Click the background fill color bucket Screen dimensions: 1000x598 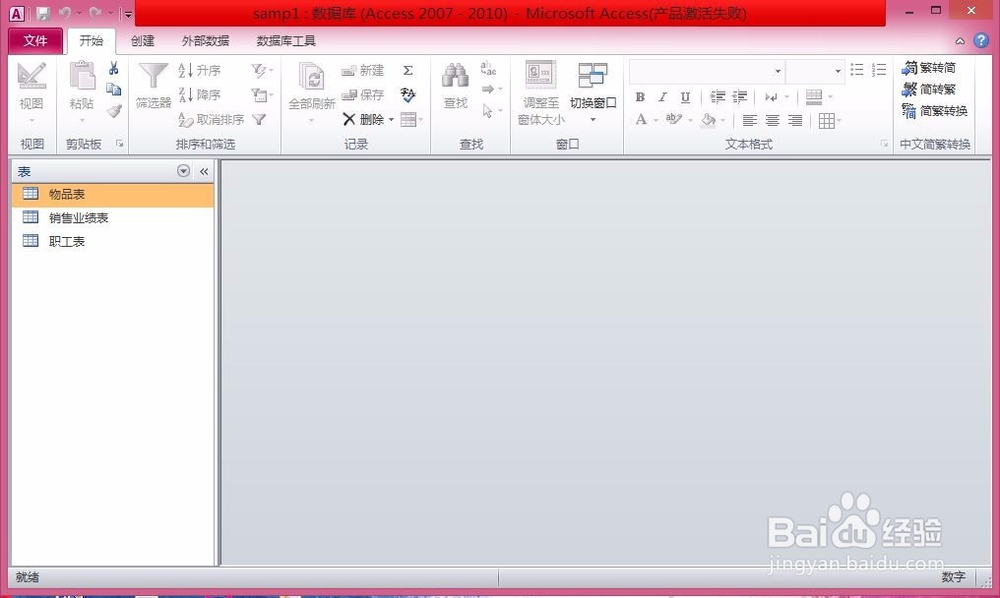708,120
